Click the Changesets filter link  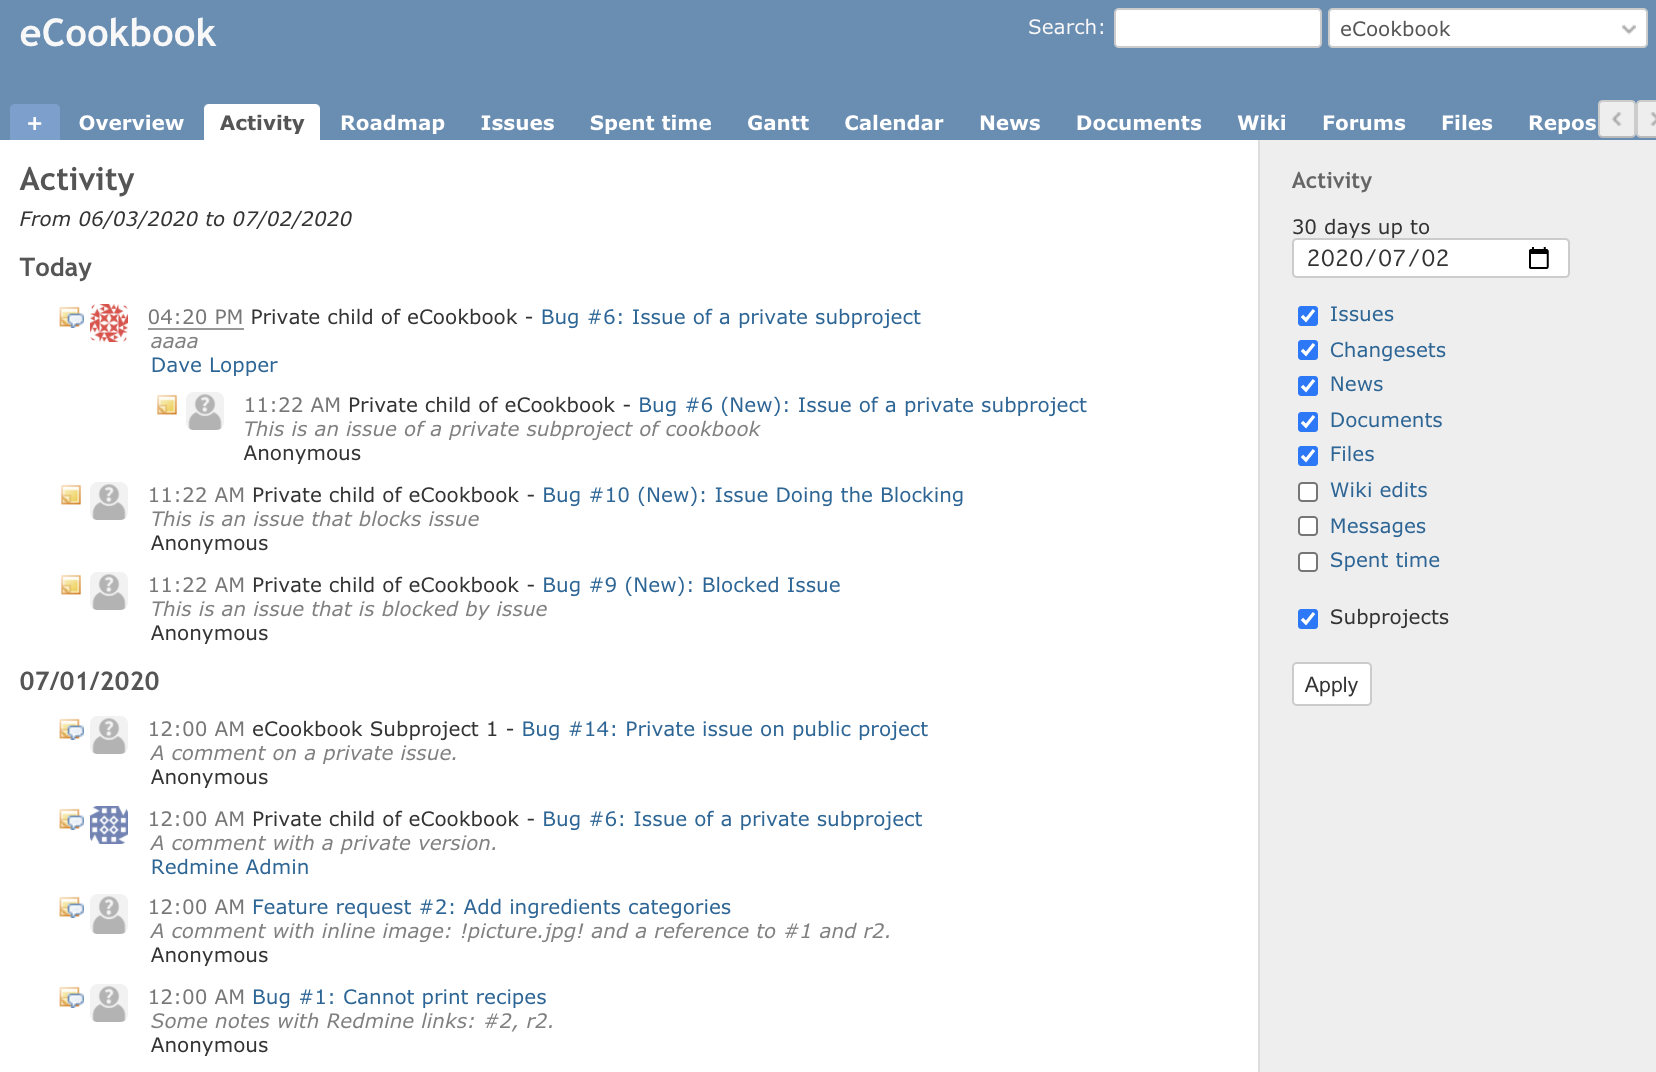1387,350
